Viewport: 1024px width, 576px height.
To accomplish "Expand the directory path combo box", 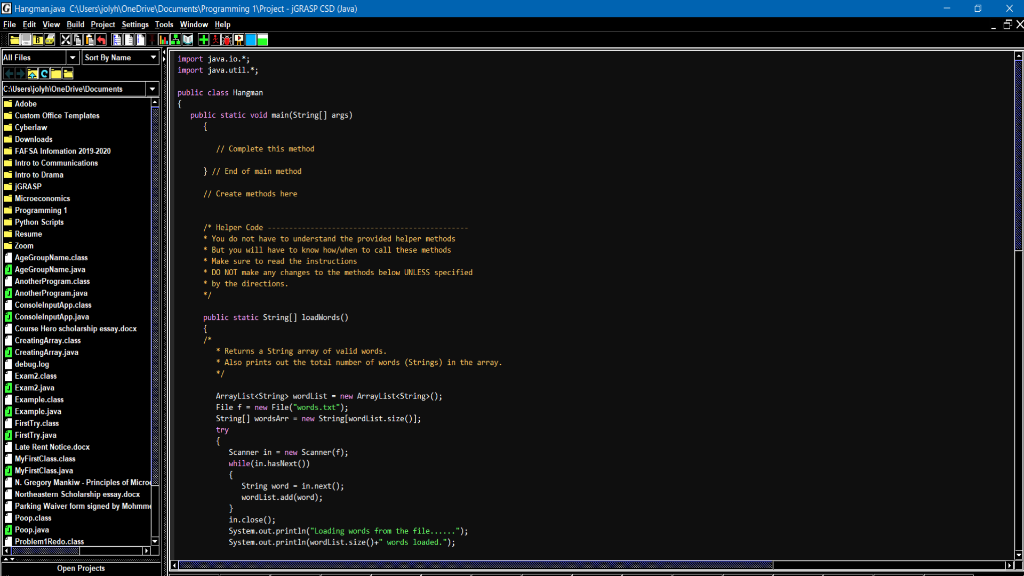I will 152,89.
